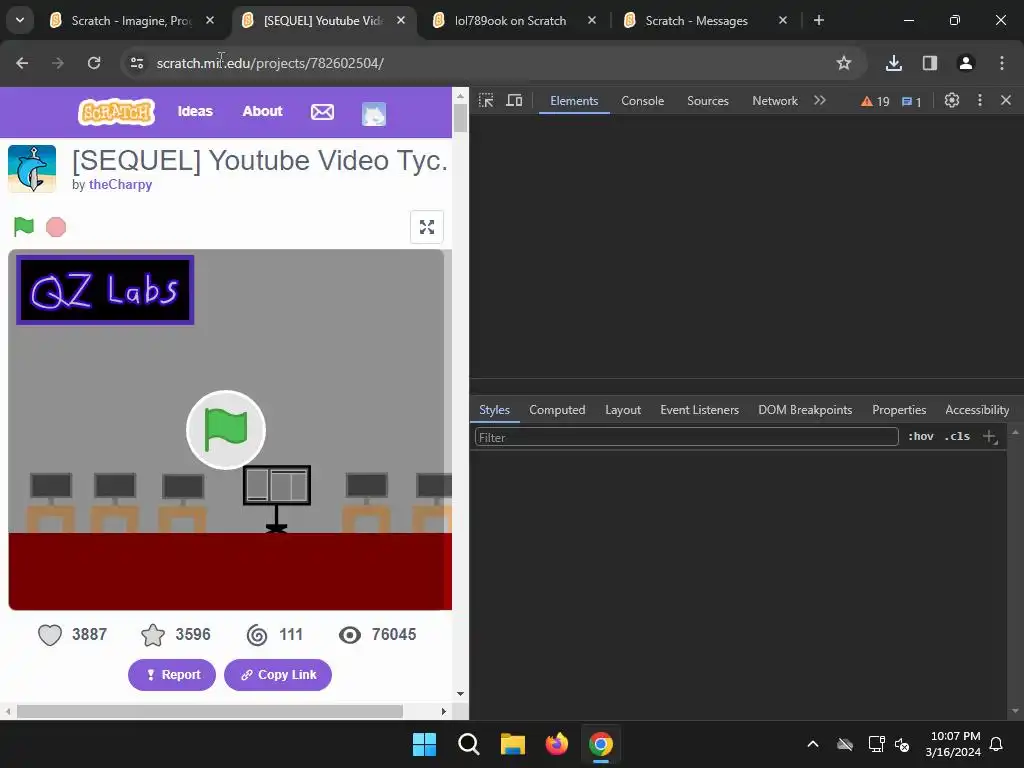The width and height of the screenshot is (1024, 768).
Task: Toggle .cls element classes panel
Action: pyautogui.click(x=957, y=436)
